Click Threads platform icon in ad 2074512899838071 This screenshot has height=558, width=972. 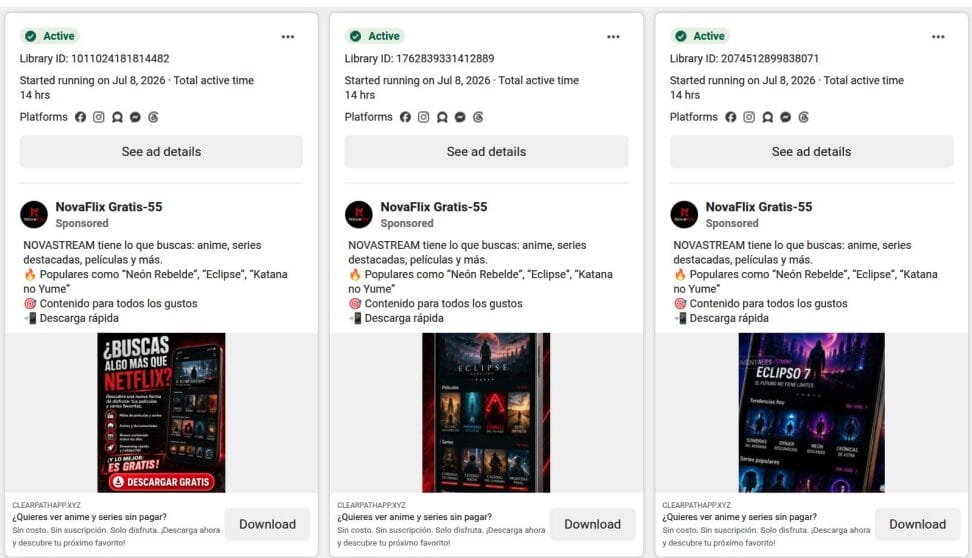[x=803, y=117]
